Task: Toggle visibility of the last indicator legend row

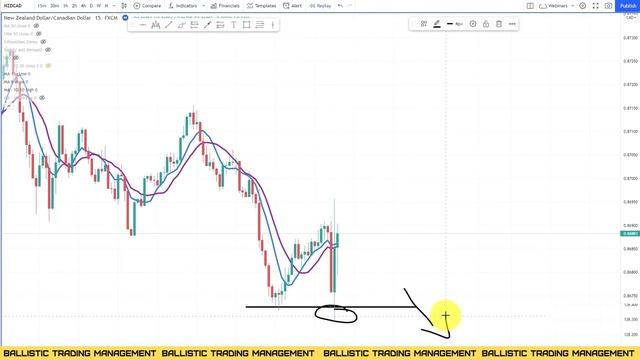Action: click(x=42, y=98)
